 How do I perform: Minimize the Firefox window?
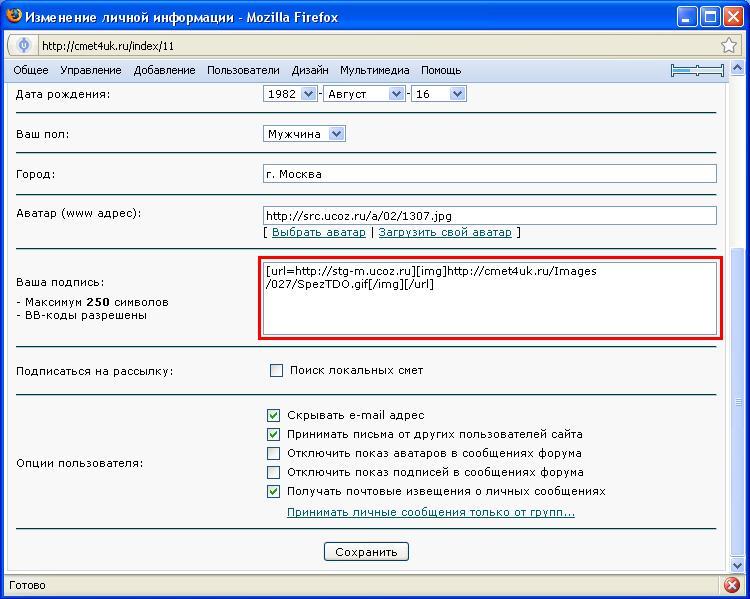tap(686, 17)
